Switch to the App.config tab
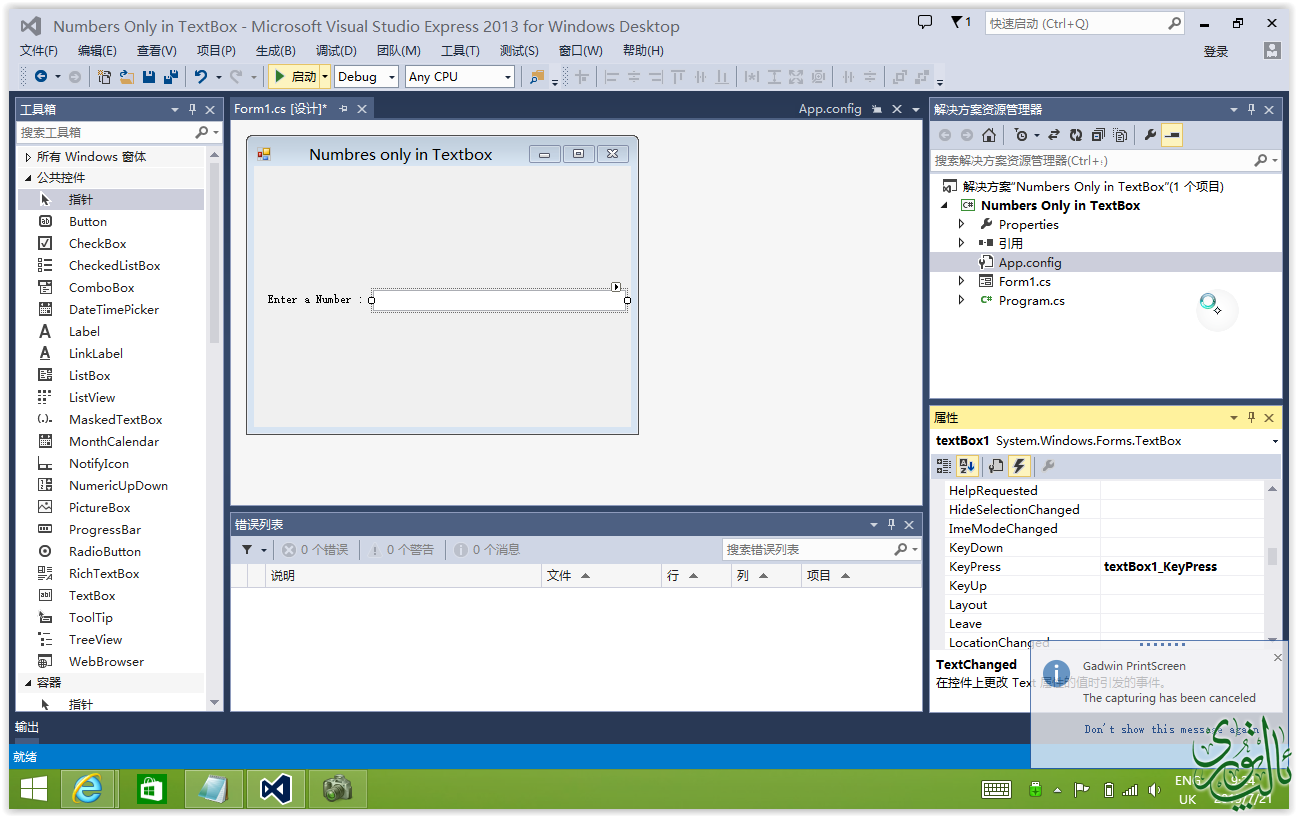1297x817 pixels. [829, 109]
